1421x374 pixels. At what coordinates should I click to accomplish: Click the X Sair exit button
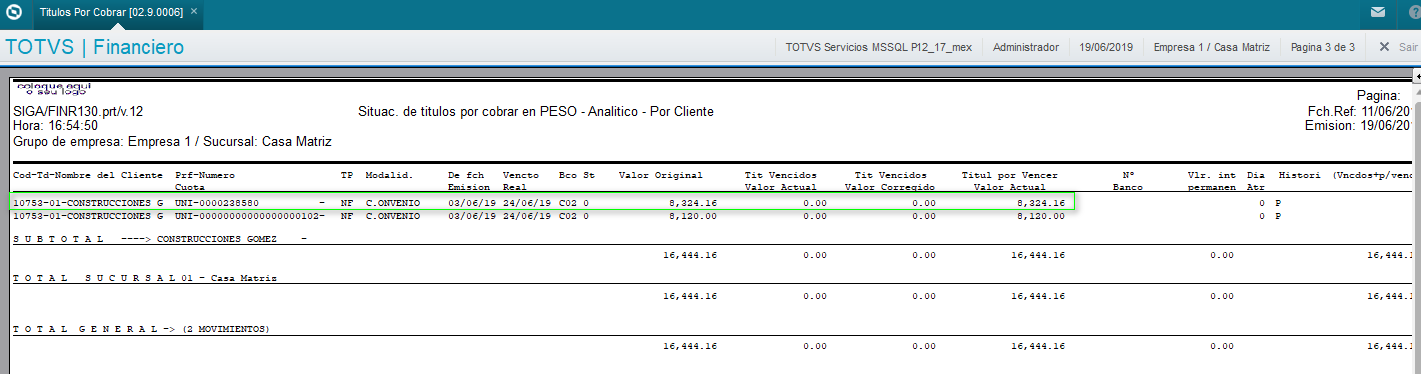click(x=1398, y=47)
